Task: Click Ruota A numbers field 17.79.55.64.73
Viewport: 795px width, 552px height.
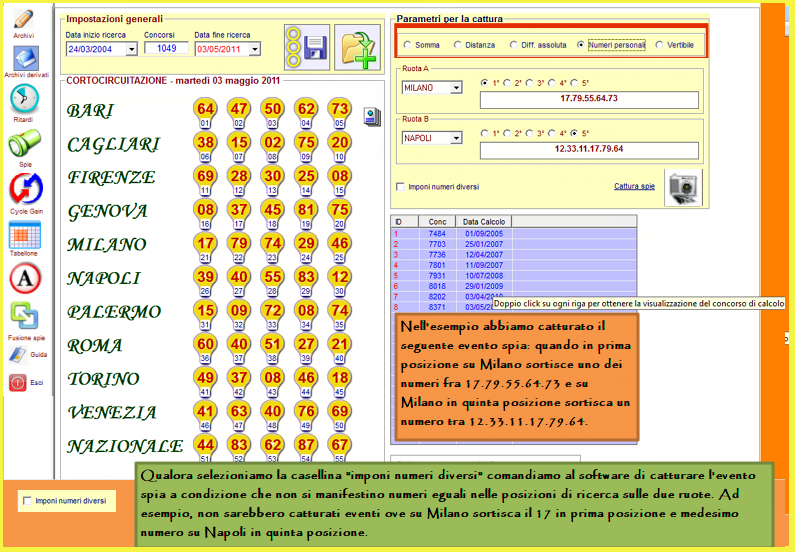Action: tap(589, 99)
